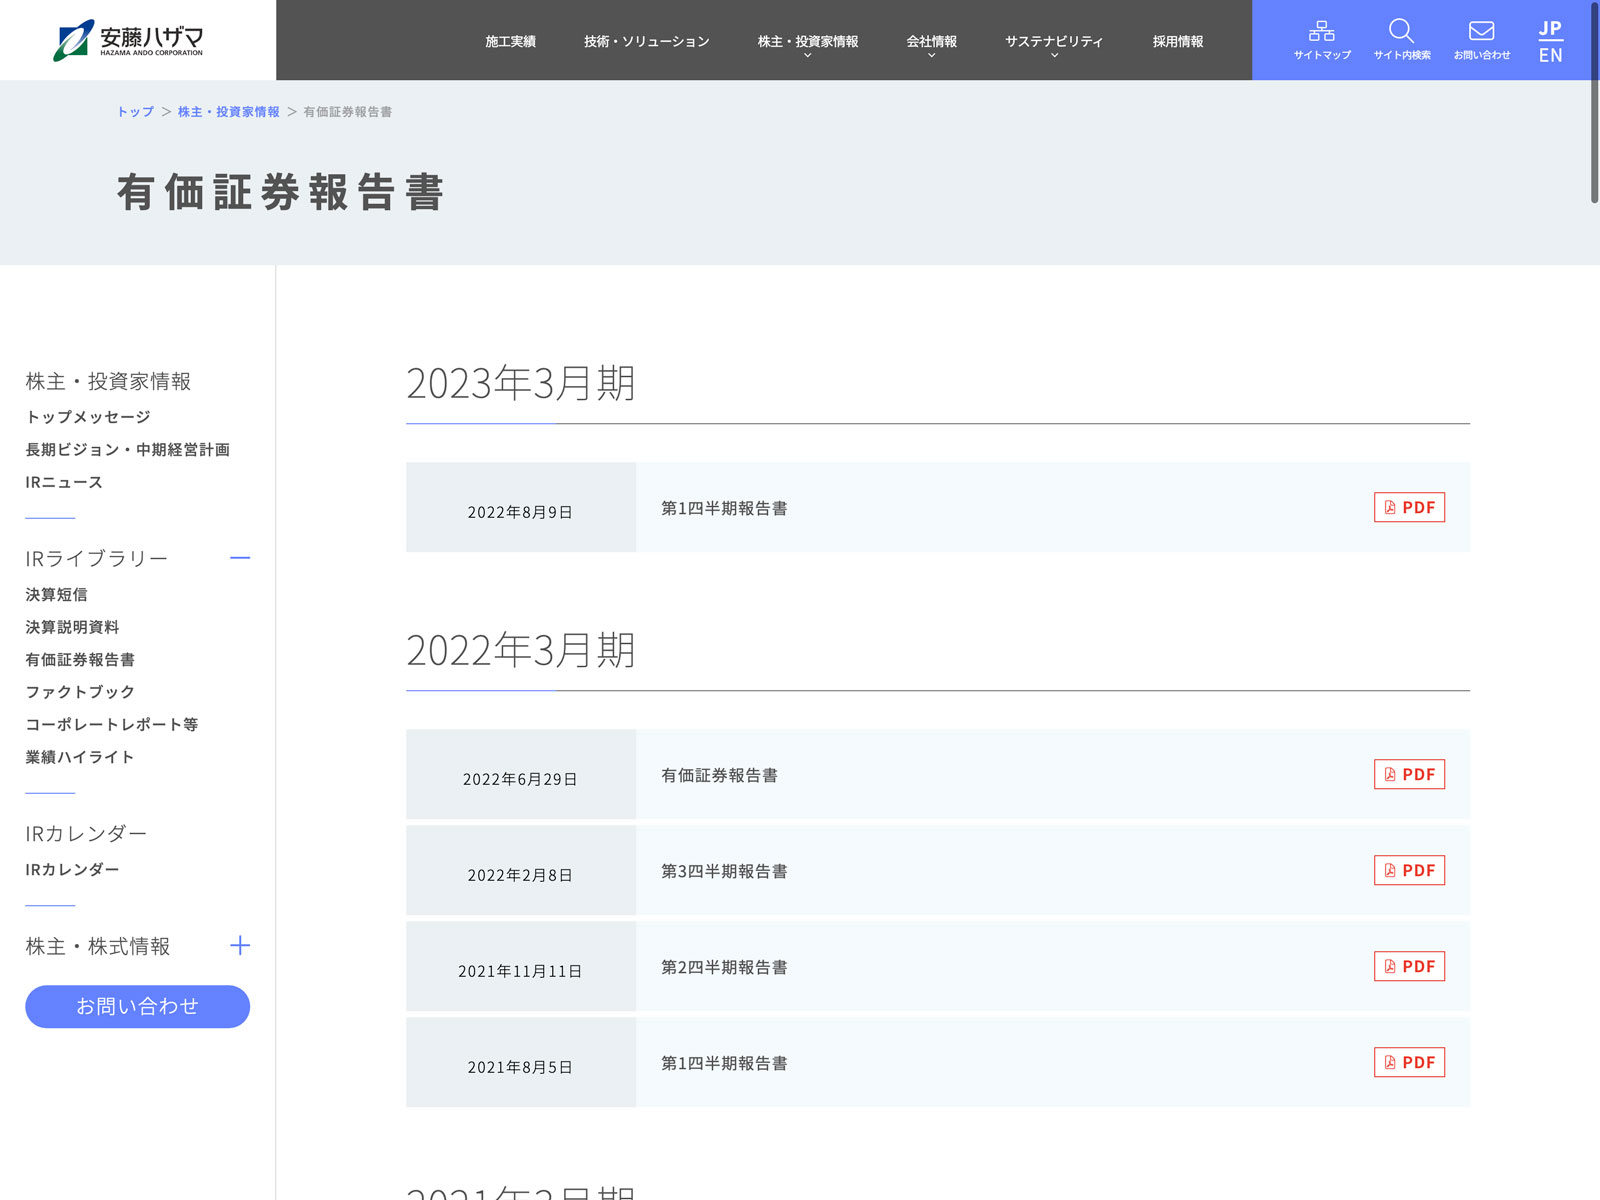Viewport: 1600px width, 1200px height.
Task: Collapse the IRライブラリー sidebar section
Action: coord(240,558)
